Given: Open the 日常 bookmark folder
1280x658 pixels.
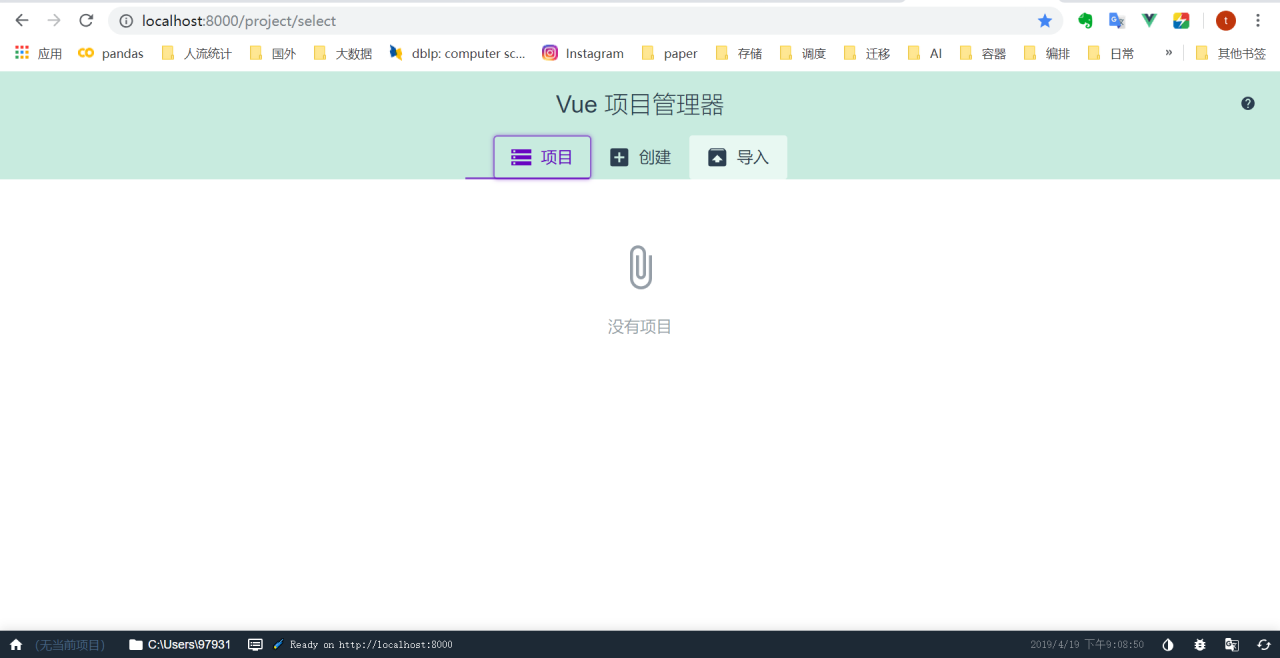Looking at the screenshot, I should click(1110, 53).
